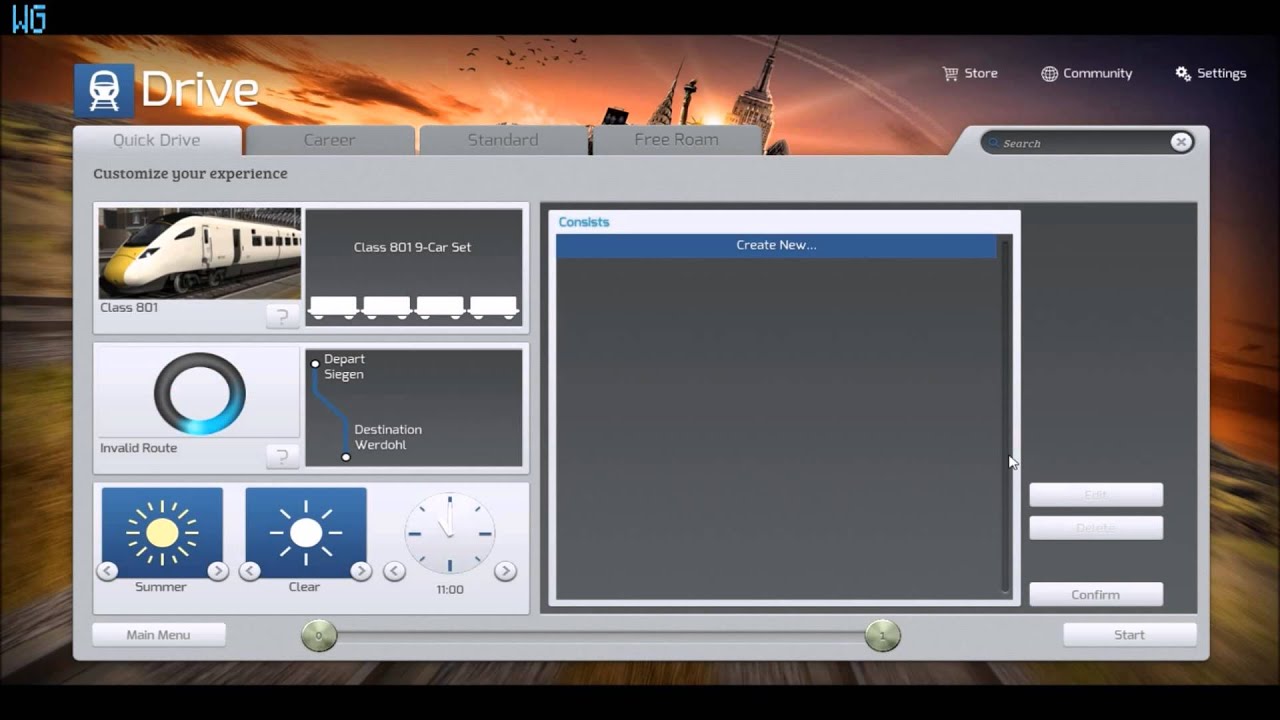1280x720 pixels.
Task: Click the Invalid Route ring thumbnail
Action: click(x=199, y=393)
